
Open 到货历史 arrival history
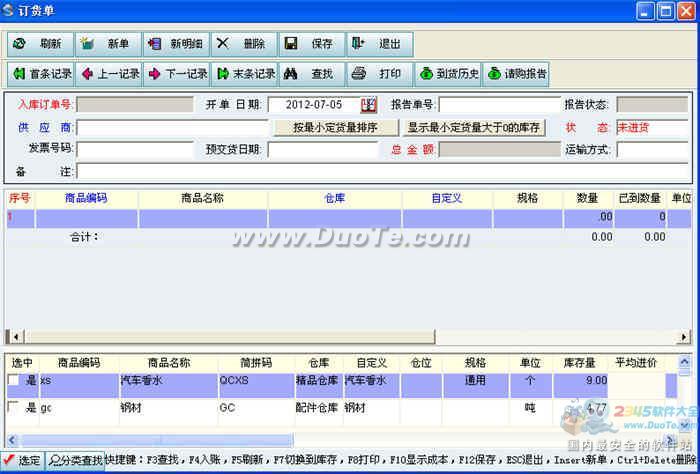coord(447,73)
